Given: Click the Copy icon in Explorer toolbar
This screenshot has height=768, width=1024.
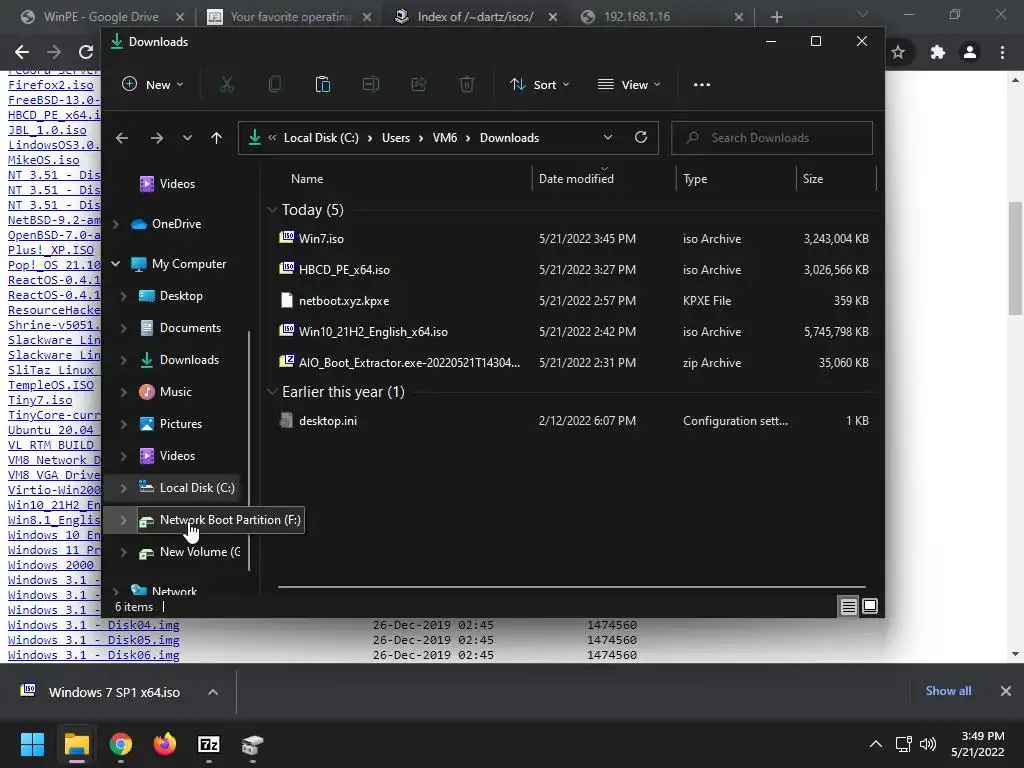Looking at the screenshot, I should click(x=275, y=84).
